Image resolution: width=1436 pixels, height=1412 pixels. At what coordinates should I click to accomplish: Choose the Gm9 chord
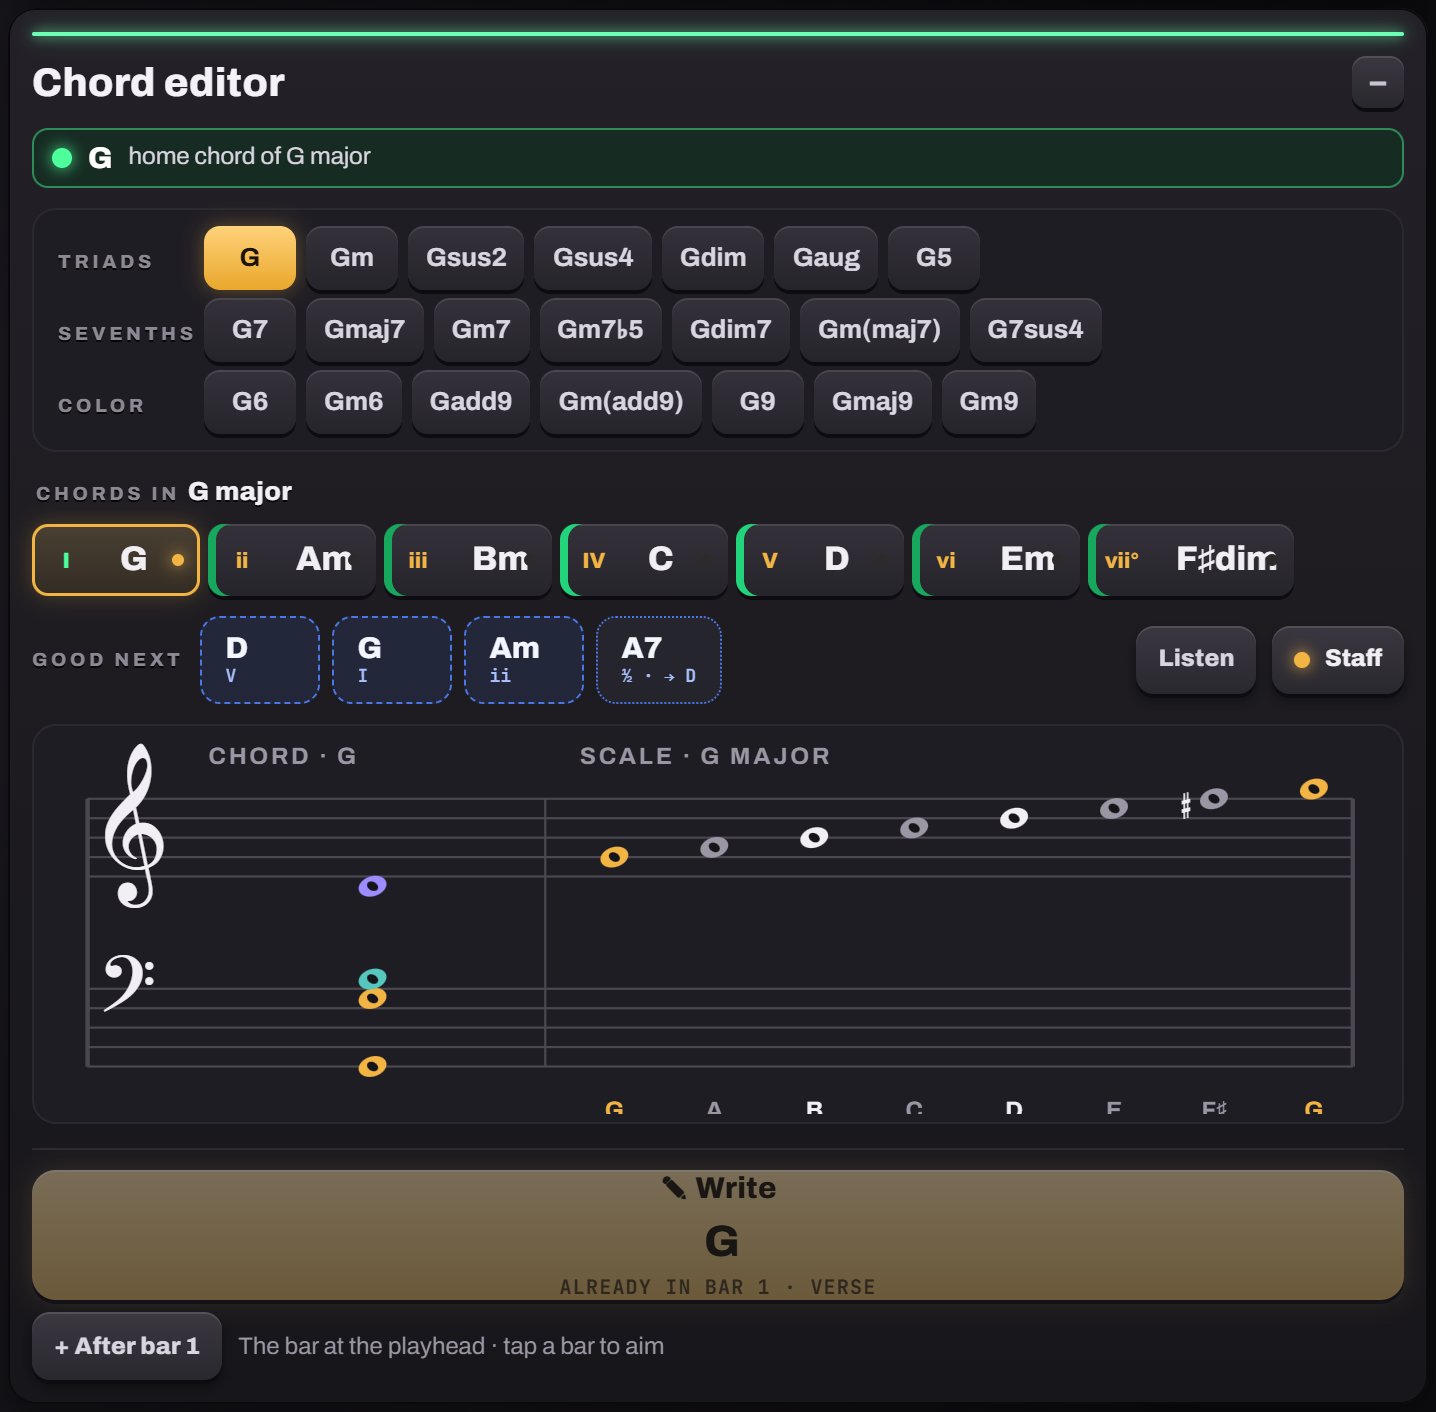pyautogui.click(x=988, y=402)
